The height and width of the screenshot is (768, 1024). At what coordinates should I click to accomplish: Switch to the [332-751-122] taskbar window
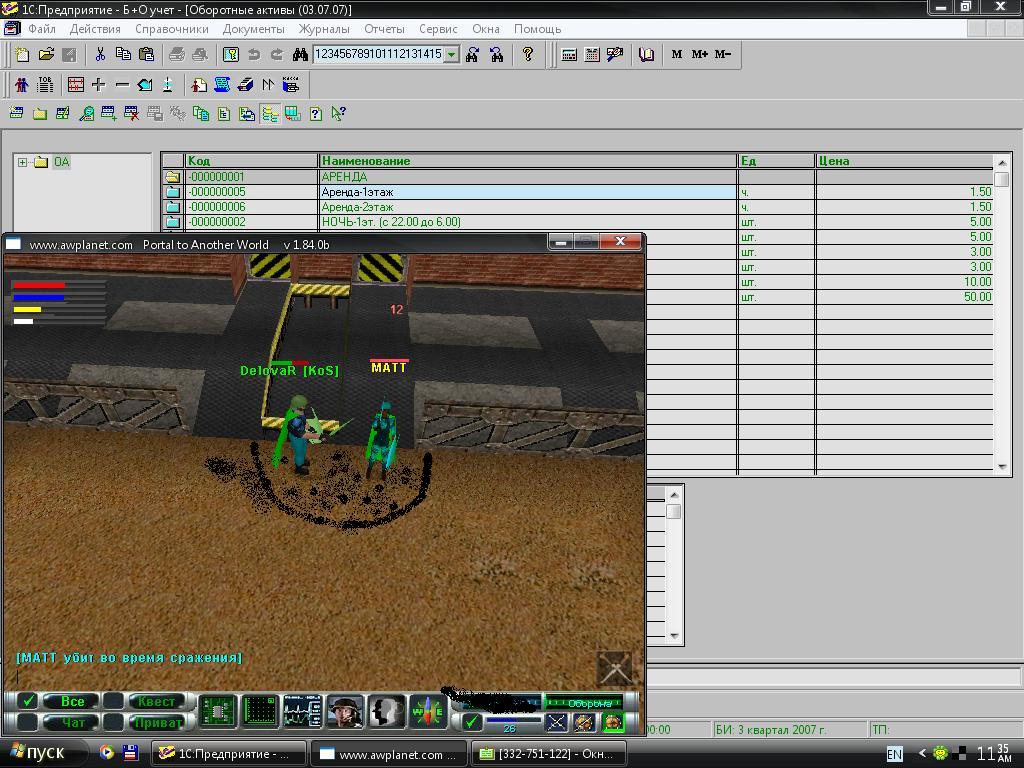(x=549, y=754)
